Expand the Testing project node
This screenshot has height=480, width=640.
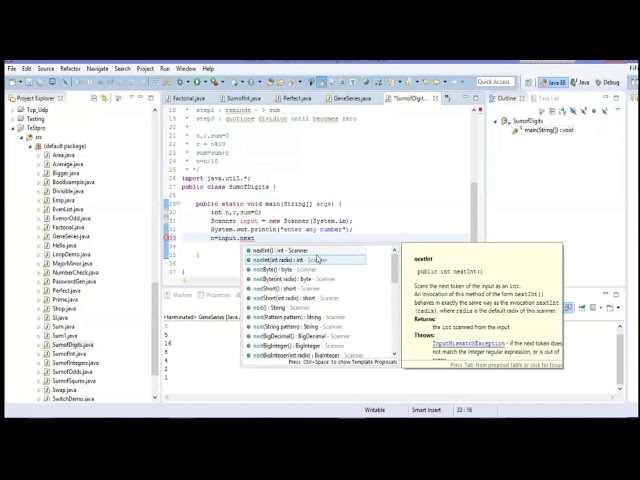click(x=12, y=119)
